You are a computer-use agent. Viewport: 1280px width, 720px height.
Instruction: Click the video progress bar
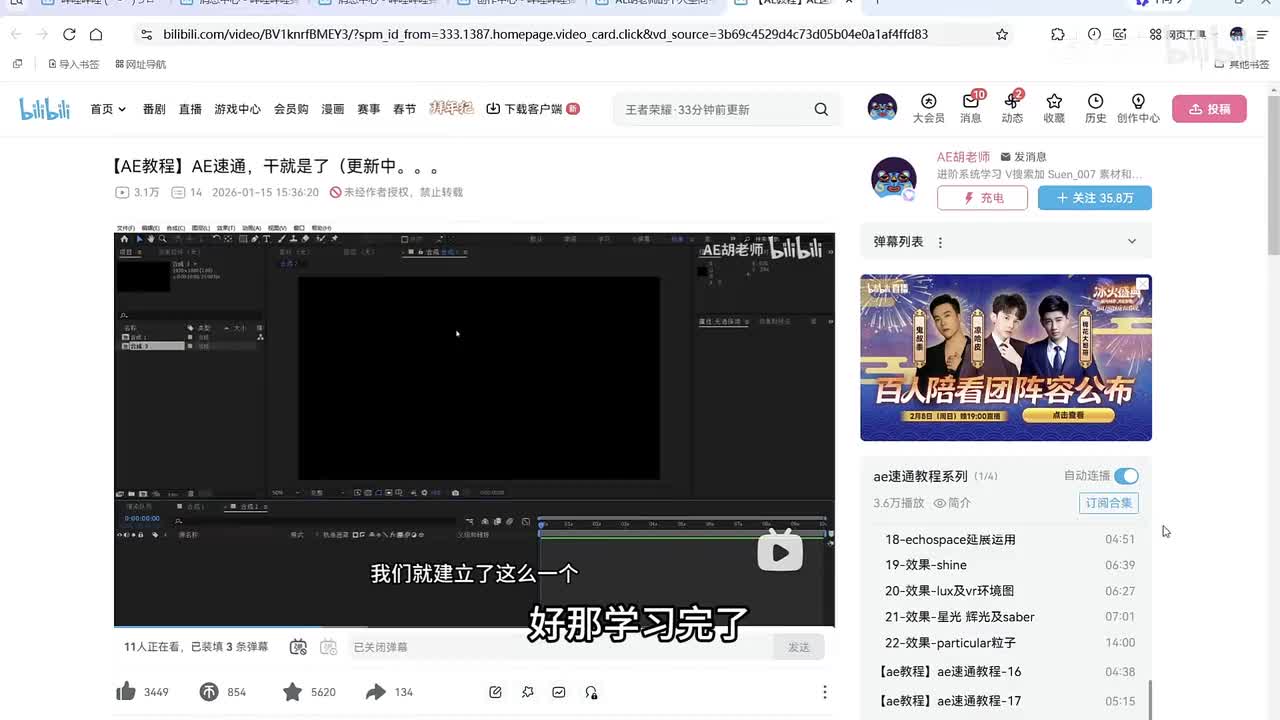coord(474,627)
